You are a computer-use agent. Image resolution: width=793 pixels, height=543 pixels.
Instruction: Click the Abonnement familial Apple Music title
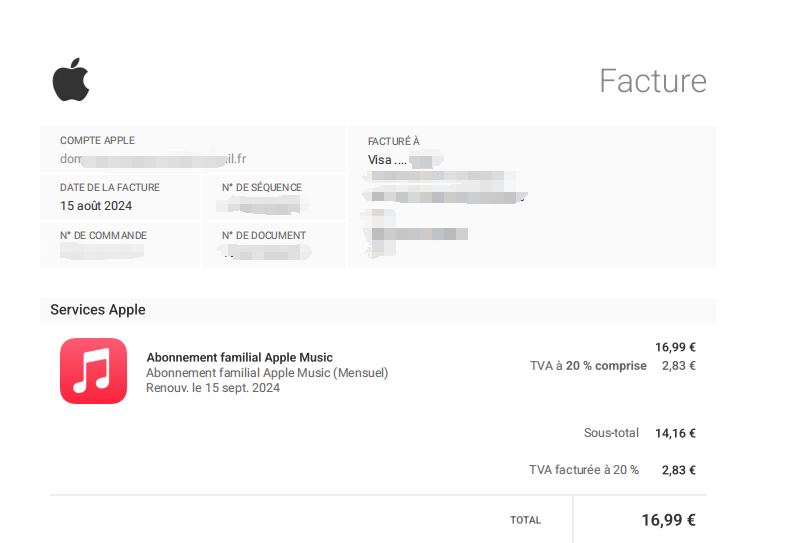tap(239, 357)
